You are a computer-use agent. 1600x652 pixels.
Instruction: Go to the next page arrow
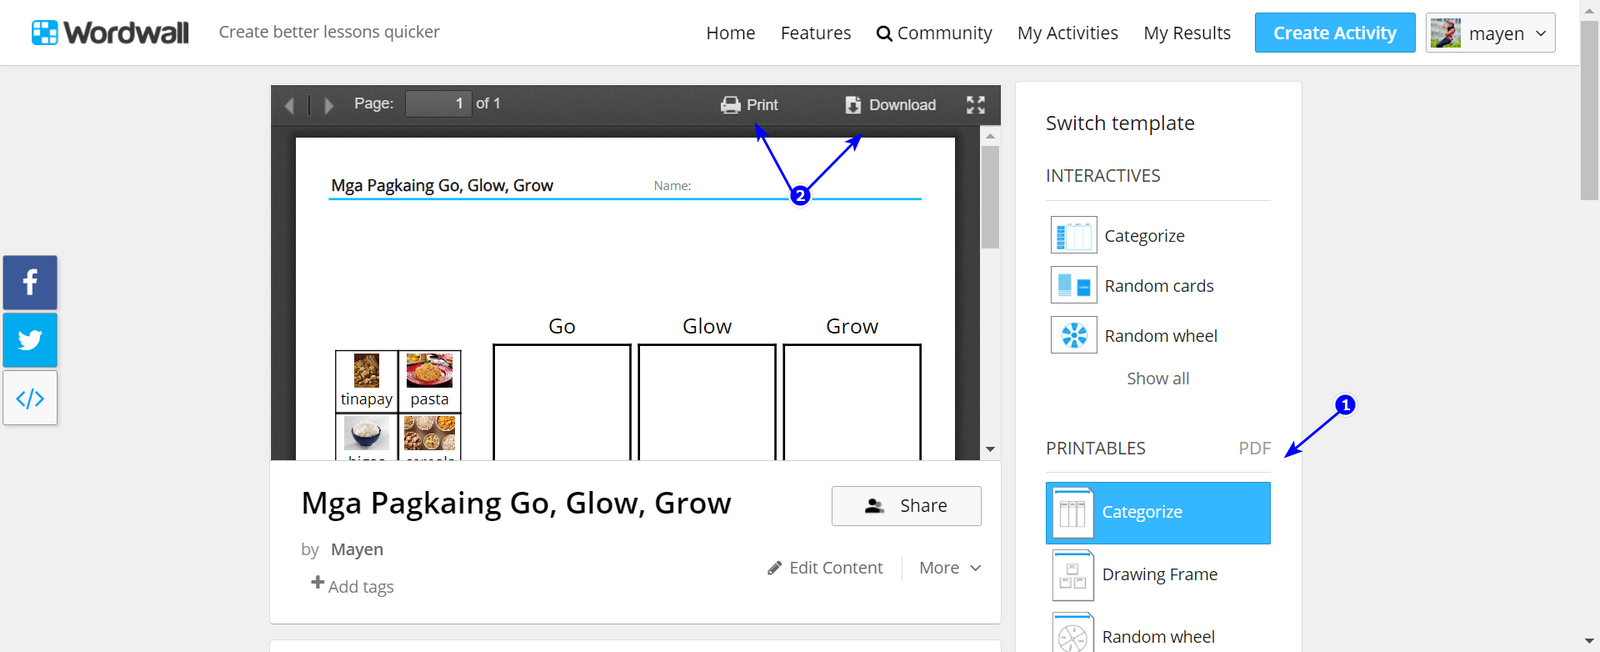point(329,105)
